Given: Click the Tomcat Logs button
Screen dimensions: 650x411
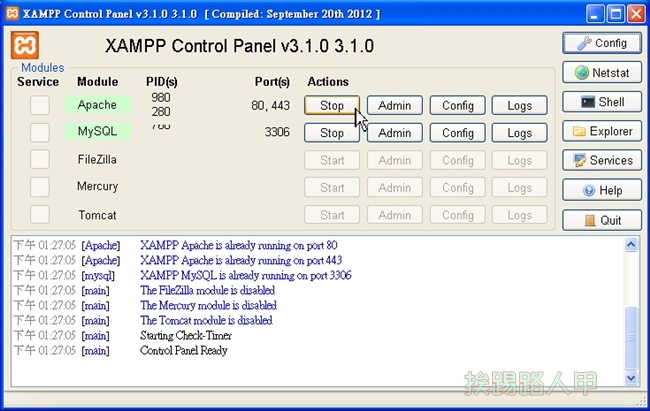Looking at the screenshot, I should pos(519,215).
